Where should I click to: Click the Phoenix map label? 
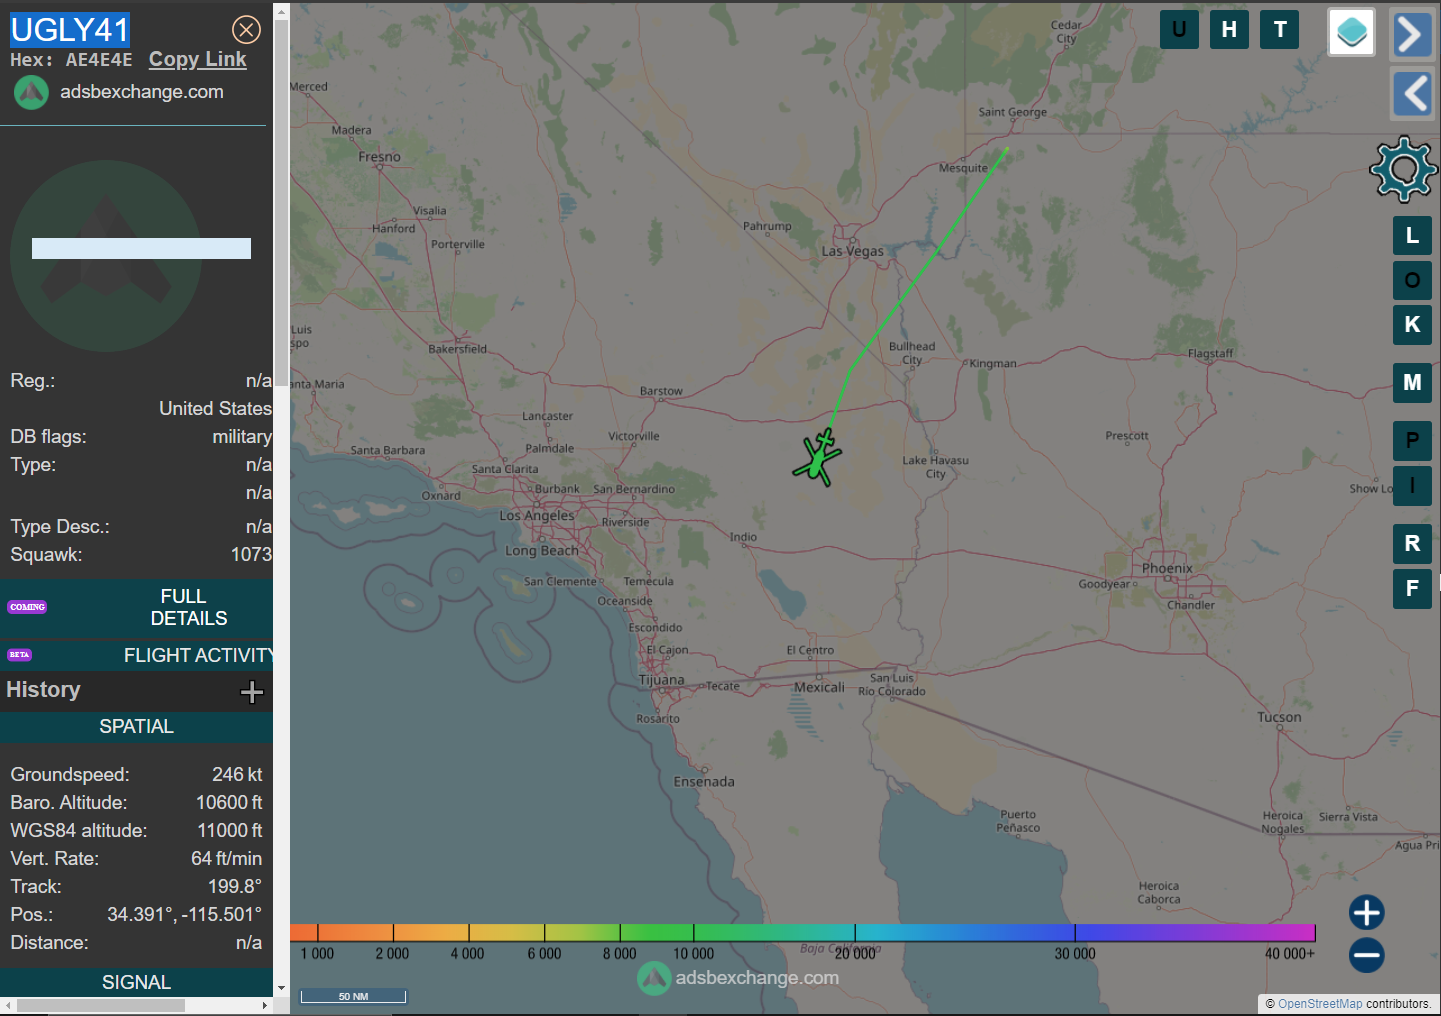tap(1167, 569)
